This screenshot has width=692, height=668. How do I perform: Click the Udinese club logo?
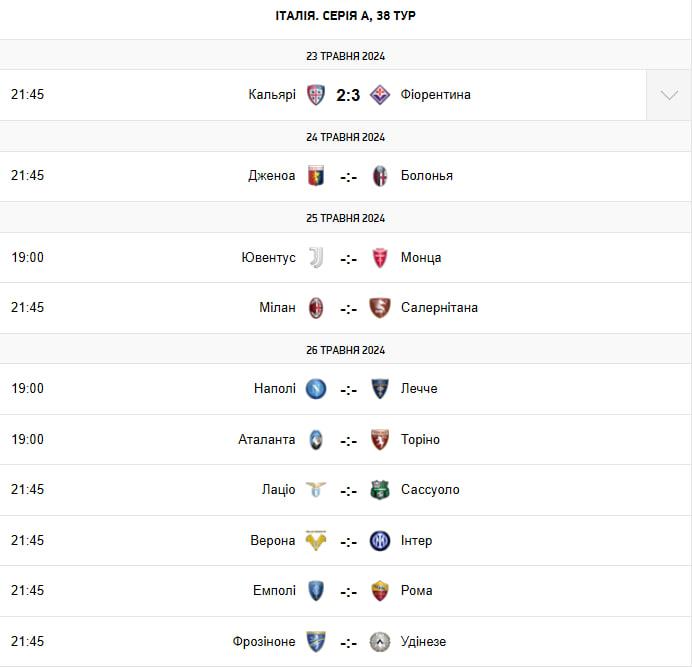pyautogui.click(x=380, y=642)
